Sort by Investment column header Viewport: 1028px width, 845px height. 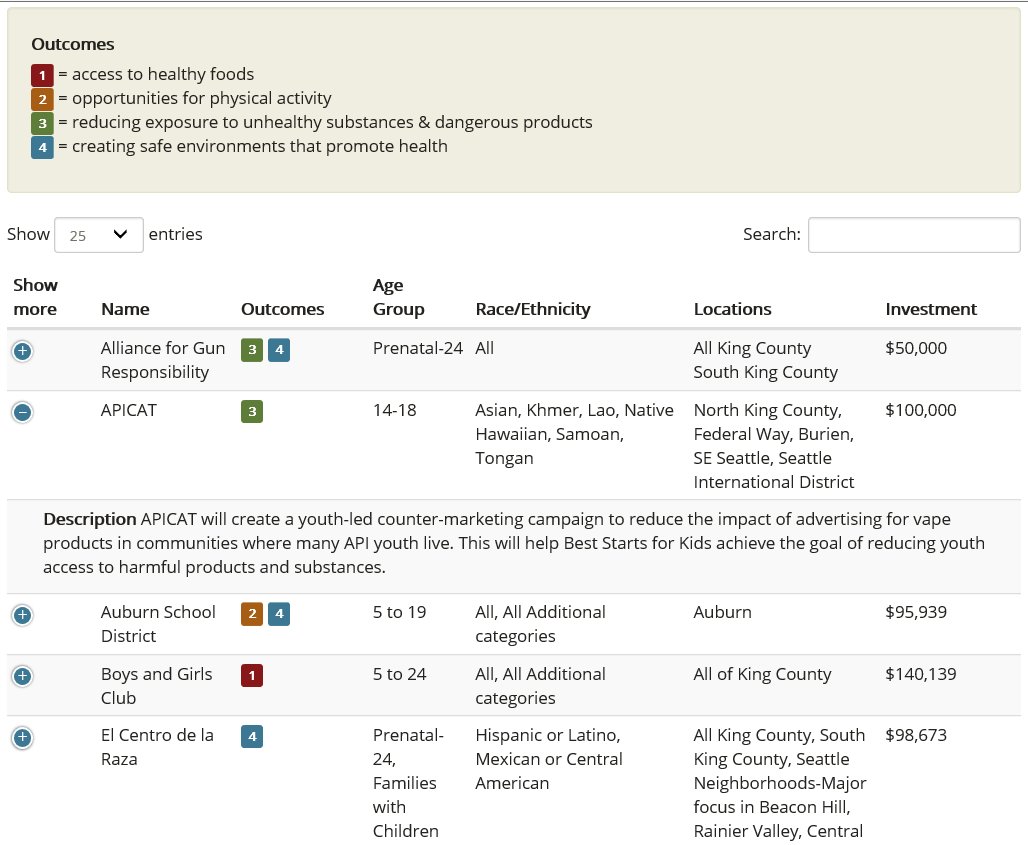[931, 309]
